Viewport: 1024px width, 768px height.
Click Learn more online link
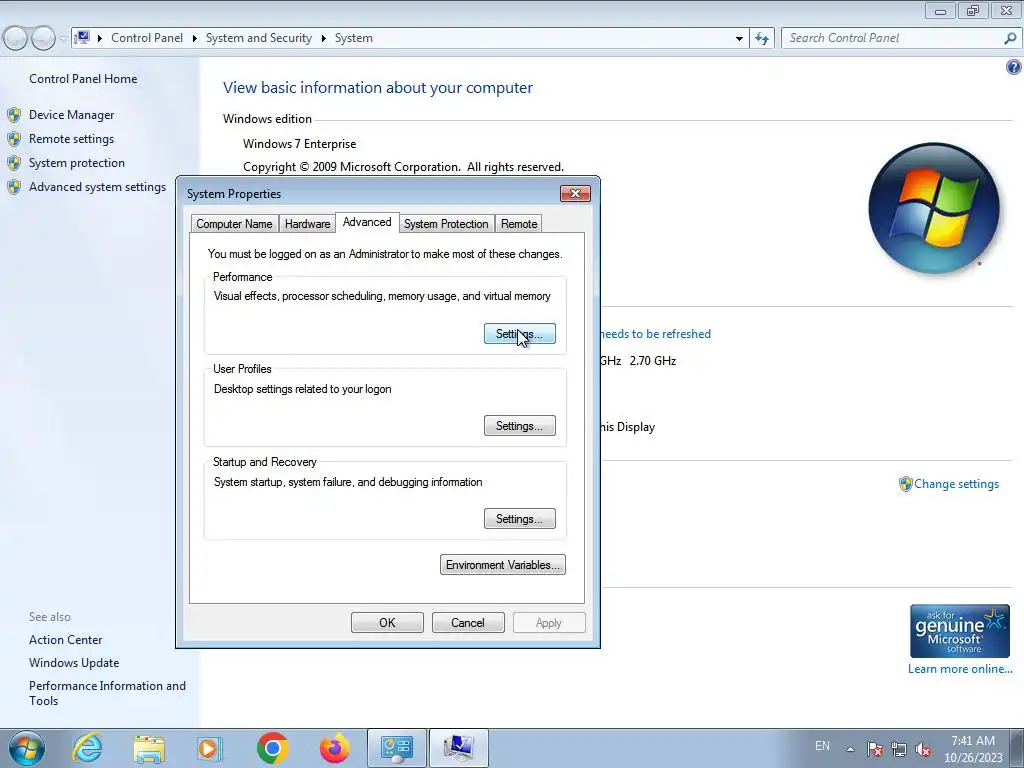(x=960, y=669)
